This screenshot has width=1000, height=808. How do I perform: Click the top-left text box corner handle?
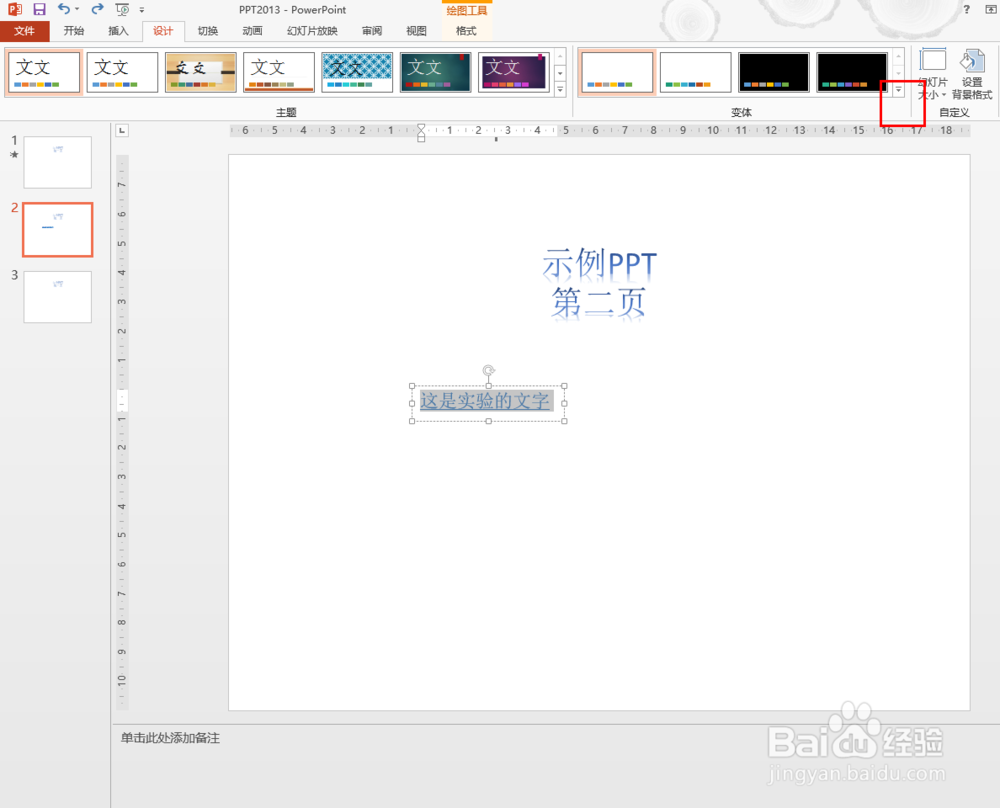pyautogui.click(x=412, y=386)
